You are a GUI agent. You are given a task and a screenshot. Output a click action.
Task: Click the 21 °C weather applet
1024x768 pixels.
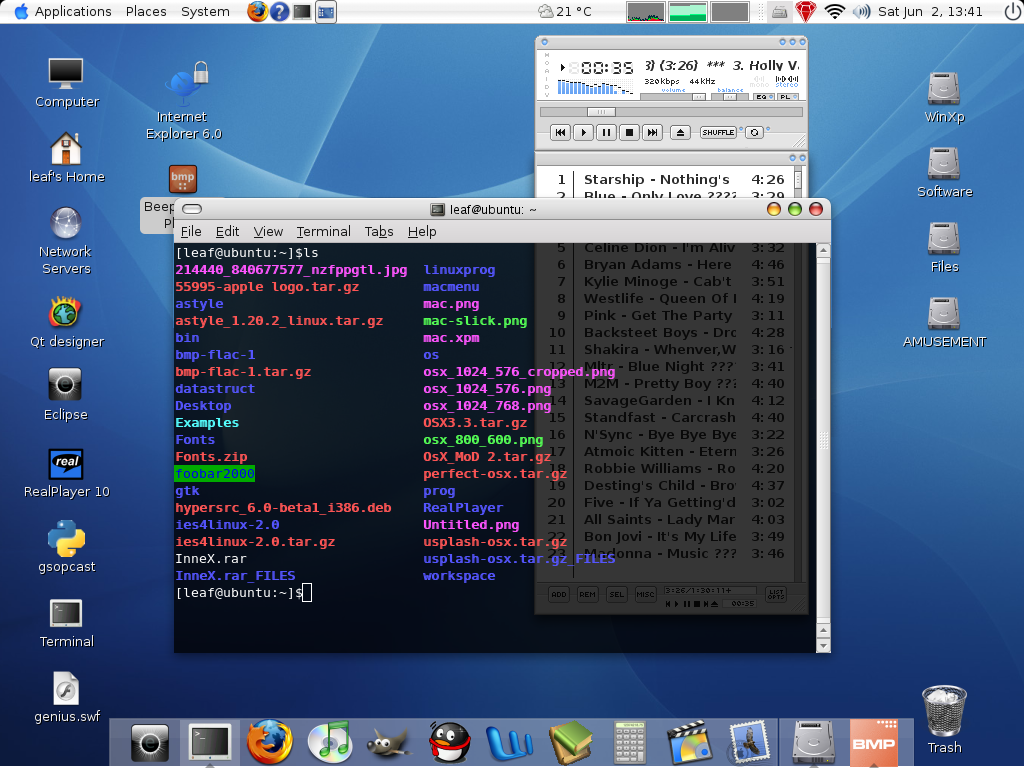point(564,12)
